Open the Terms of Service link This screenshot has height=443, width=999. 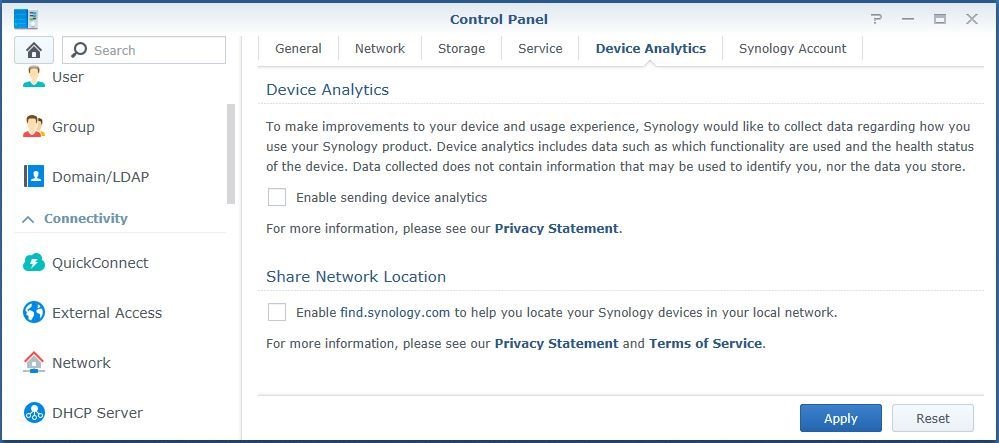[705, 343]
